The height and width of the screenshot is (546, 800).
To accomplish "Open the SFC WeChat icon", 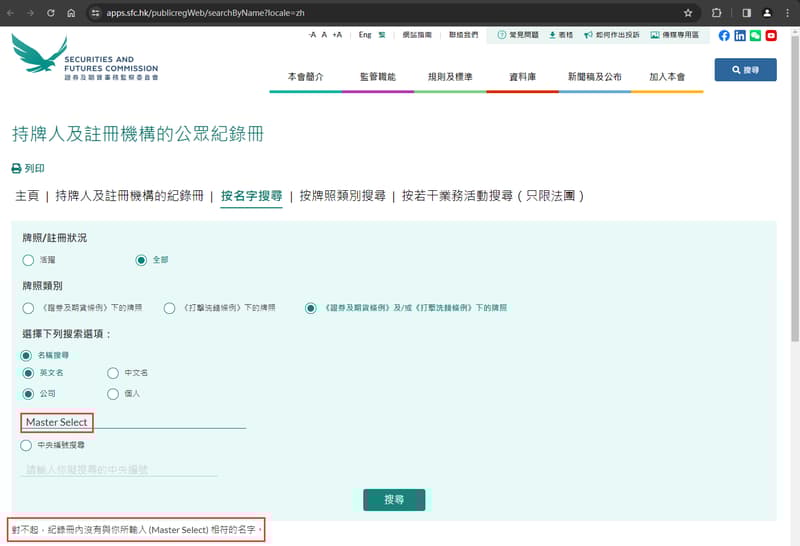I will click(x=755, y=35).
